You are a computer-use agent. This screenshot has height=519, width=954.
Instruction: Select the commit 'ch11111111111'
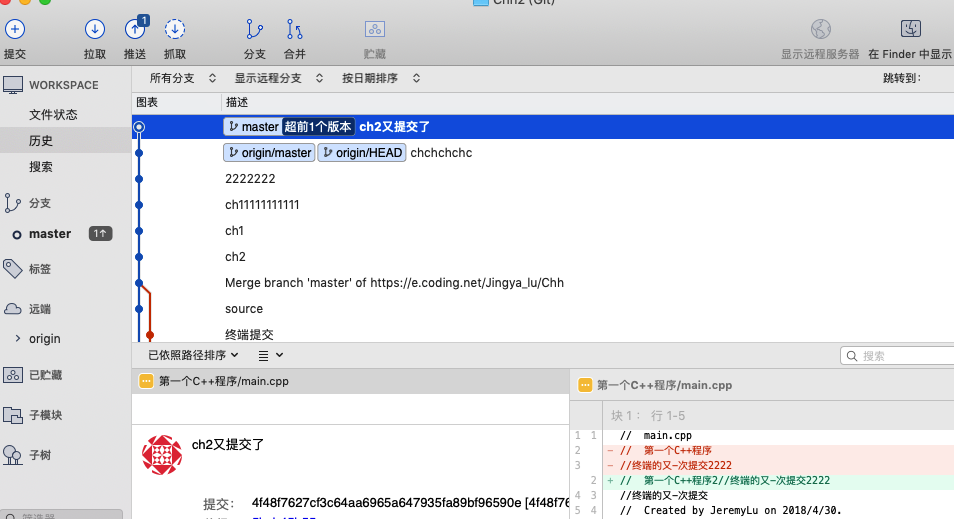coord(543,205)
